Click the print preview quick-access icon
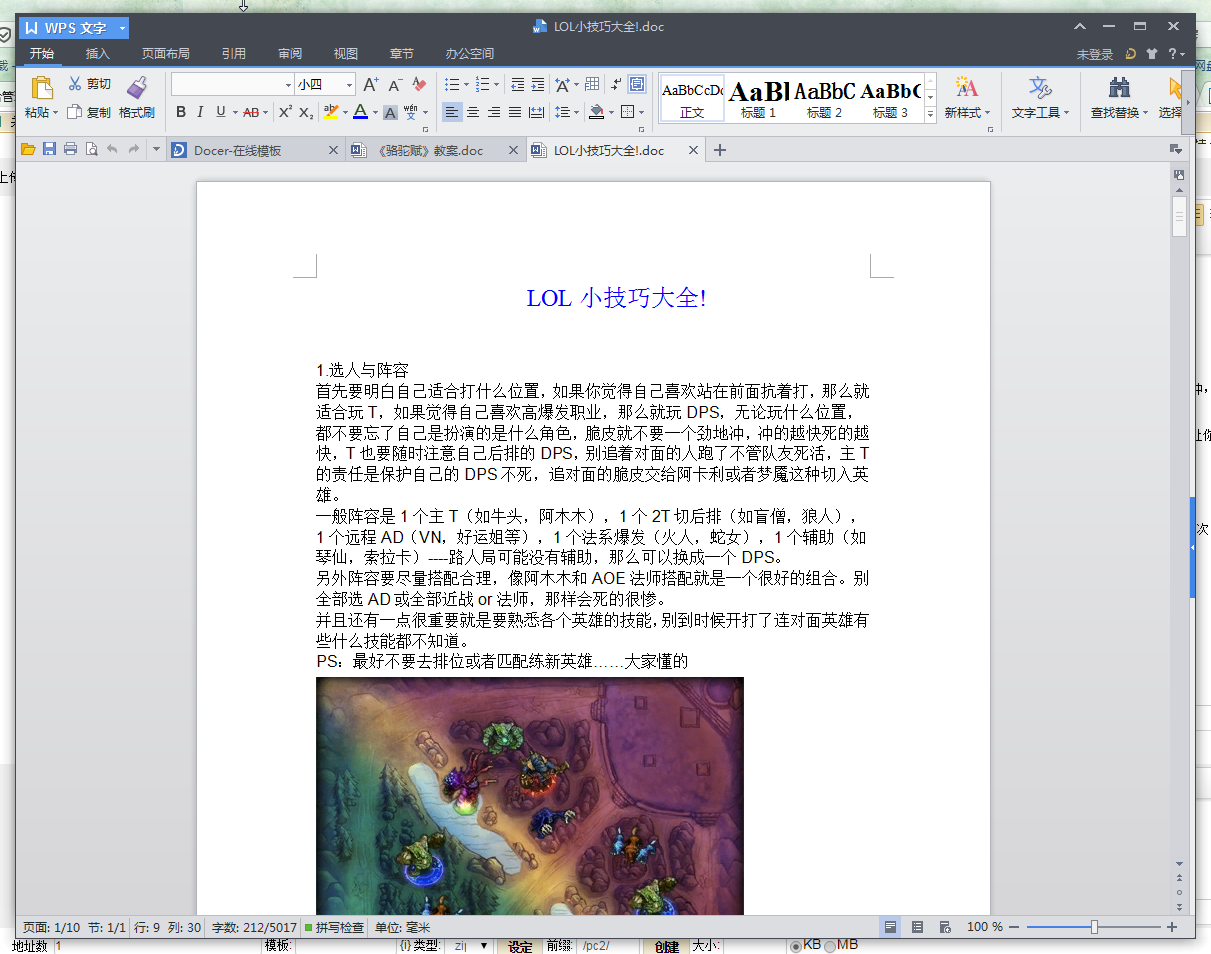 coord(91,150)
